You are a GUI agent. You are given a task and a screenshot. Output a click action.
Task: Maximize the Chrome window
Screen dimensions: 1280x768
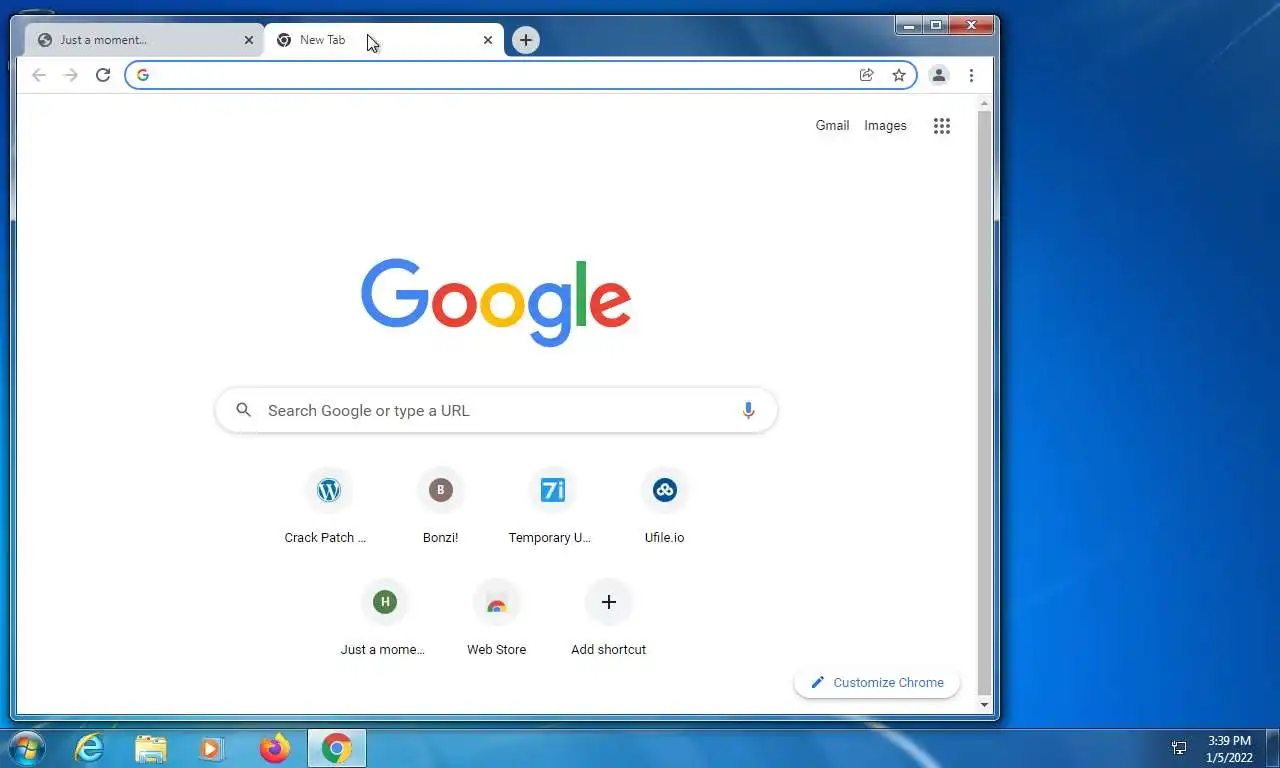936,25
